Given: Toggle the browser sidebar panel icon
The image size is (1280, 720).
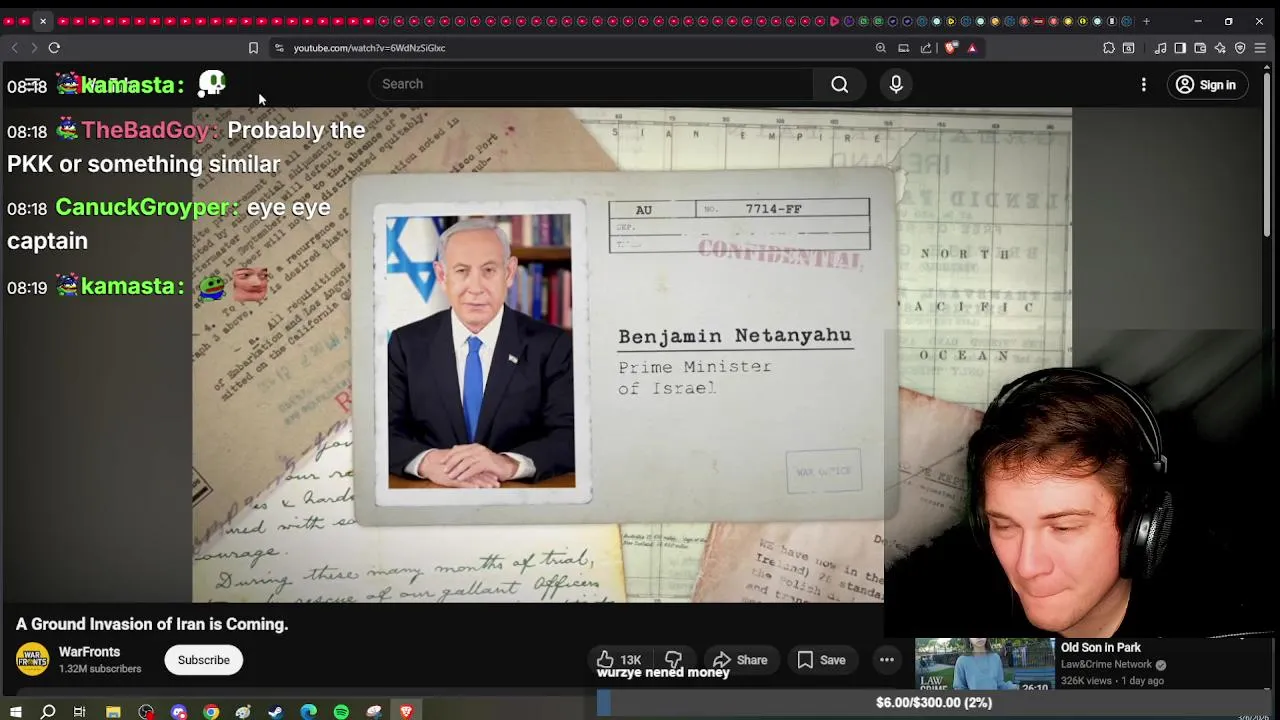Looking at the screenshot, I should [x=1180, y=47].
